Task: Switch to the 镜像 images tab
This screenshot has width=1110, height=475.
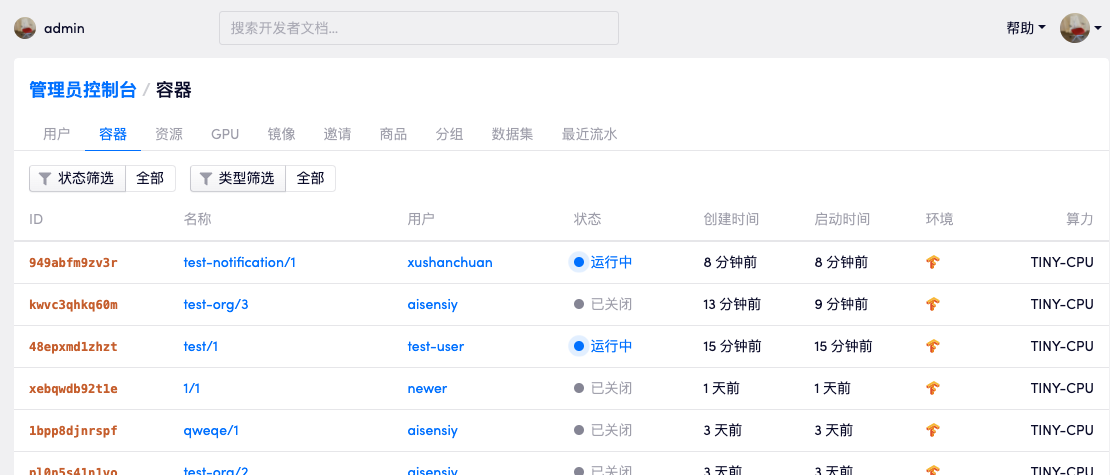Action: click(x=281, y=134)
